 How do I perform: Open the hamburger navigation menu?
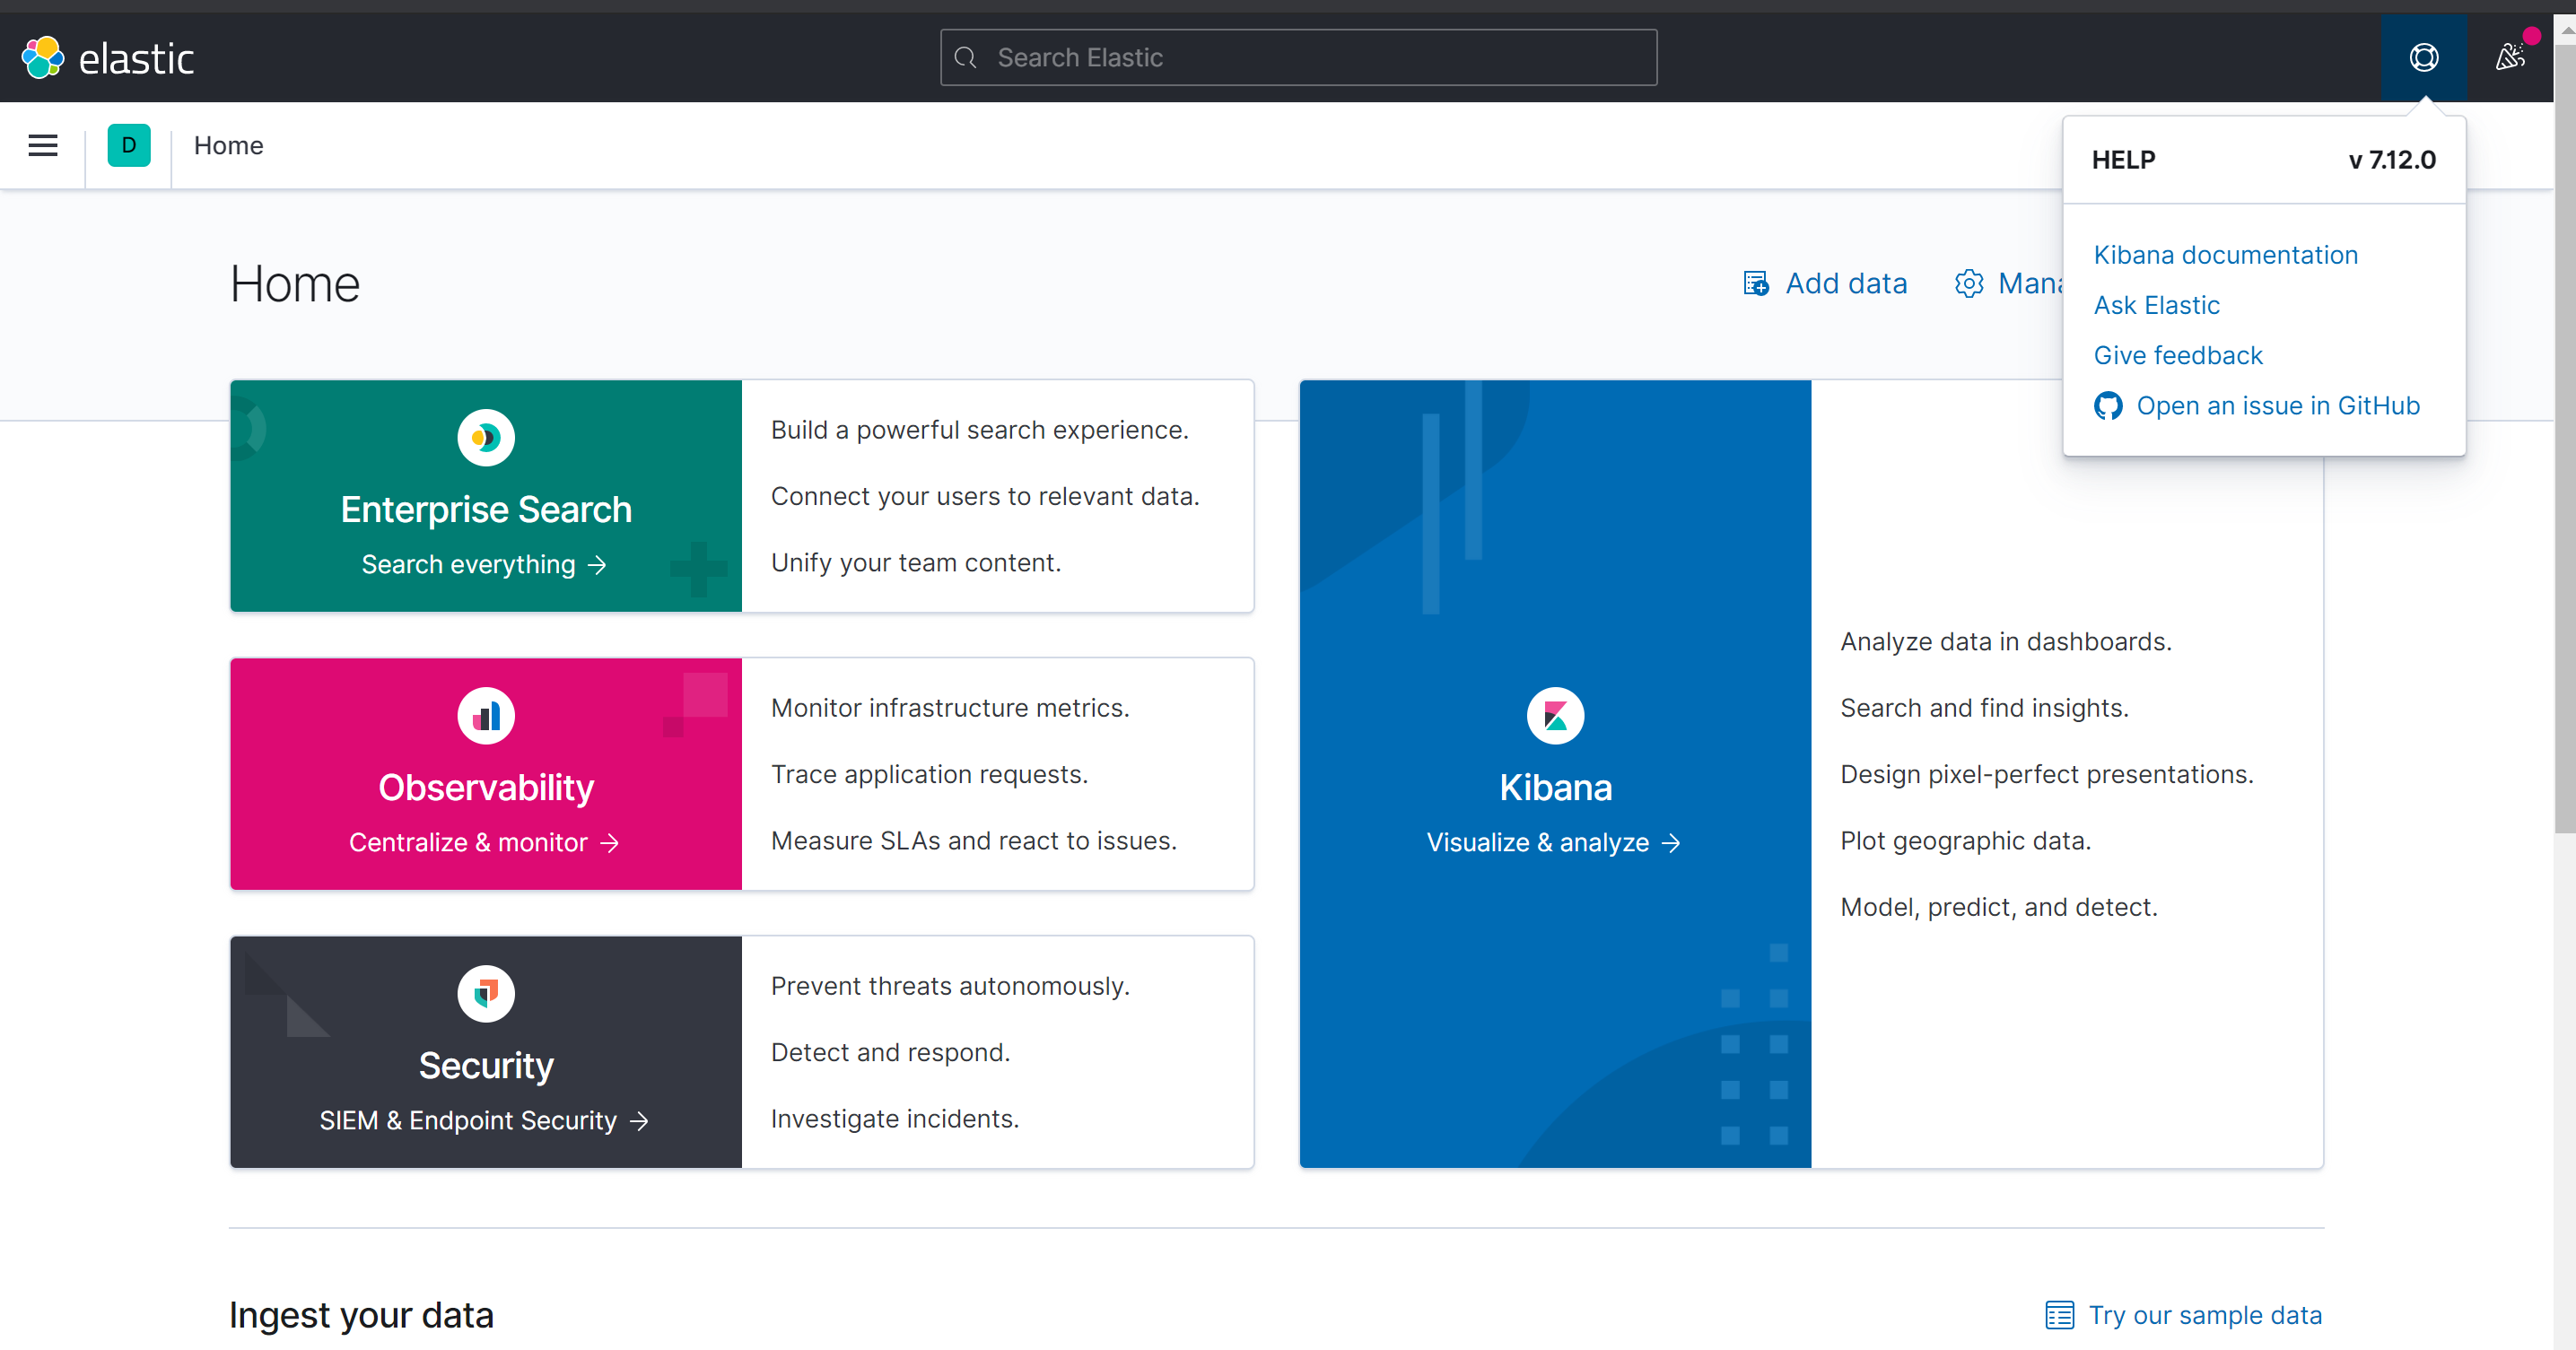coord(43,146)
